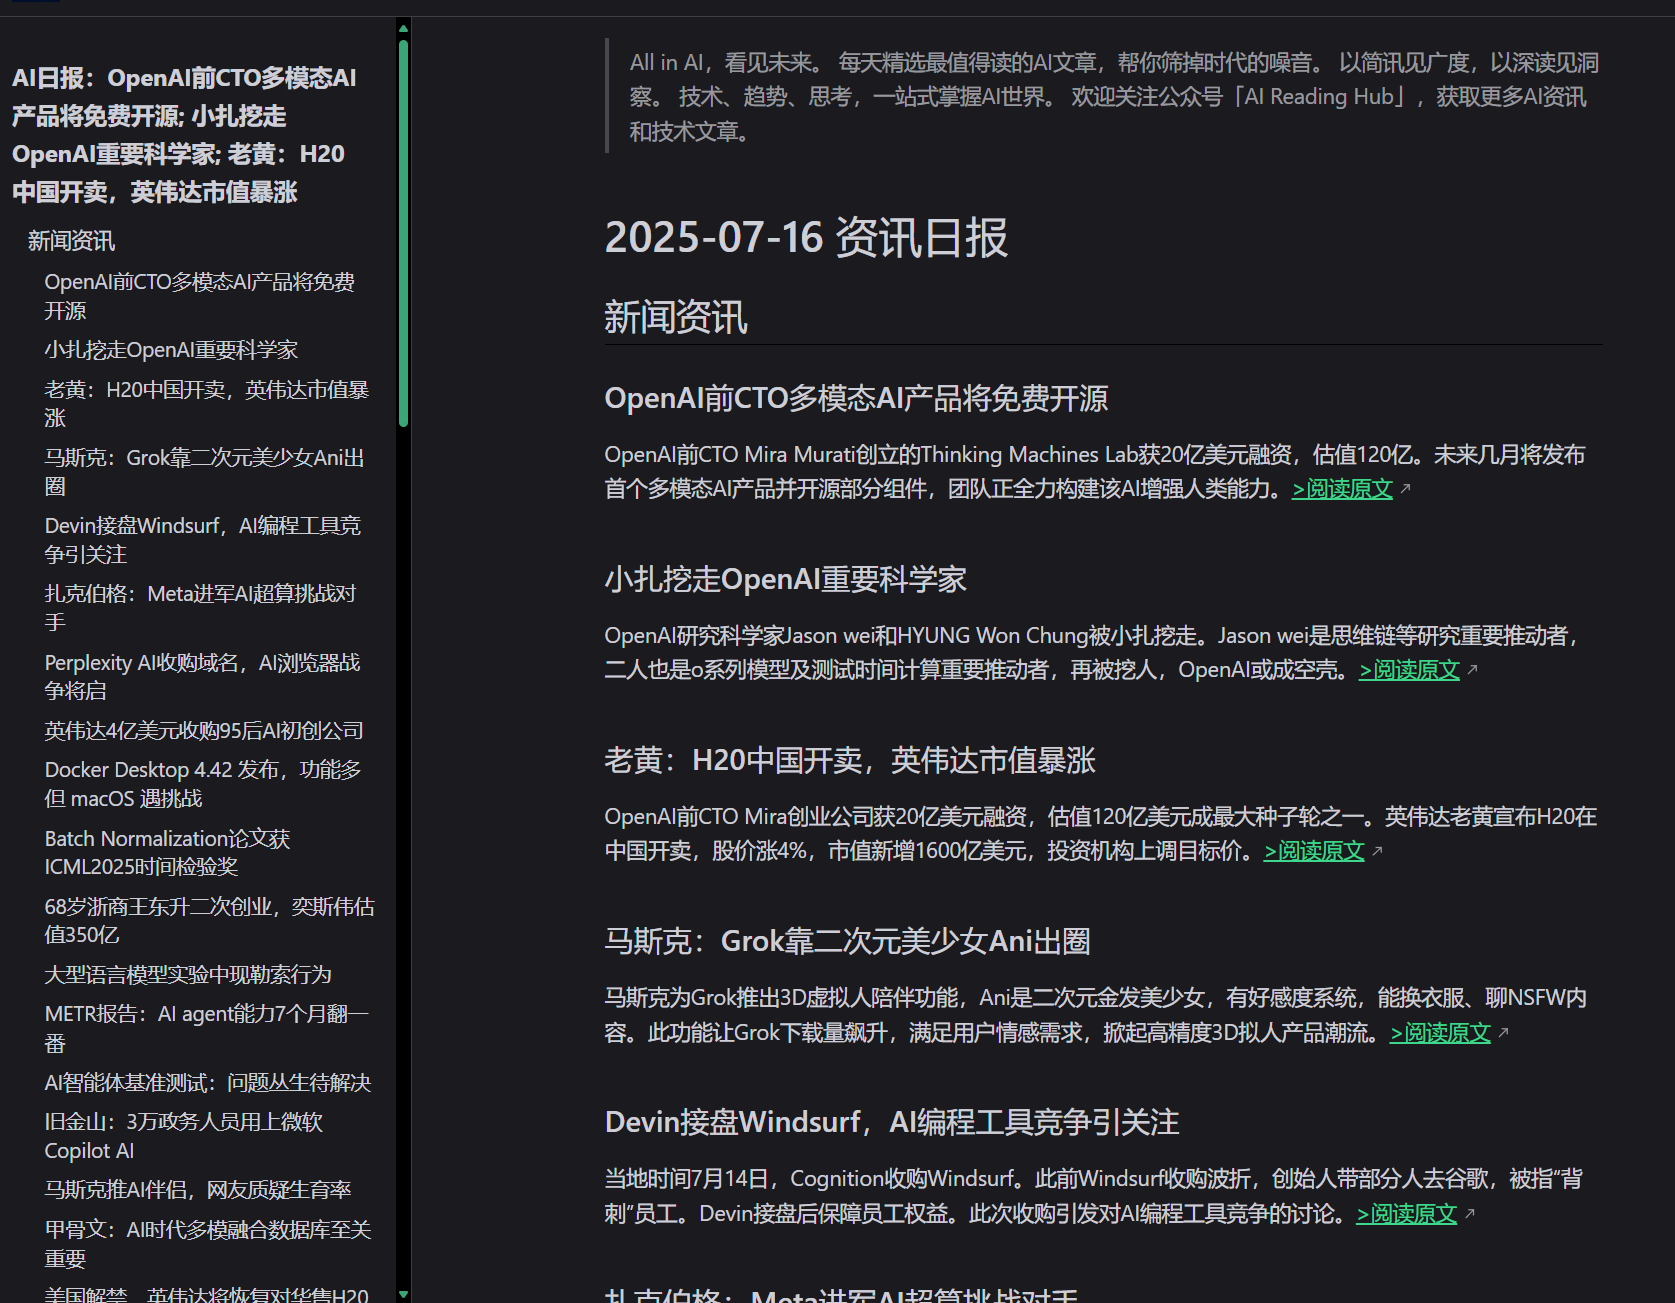Select sidebar item 马斯克推AI伴侣
1675x1303 pixels.
pyautogui.click(x=198, y=1190)
